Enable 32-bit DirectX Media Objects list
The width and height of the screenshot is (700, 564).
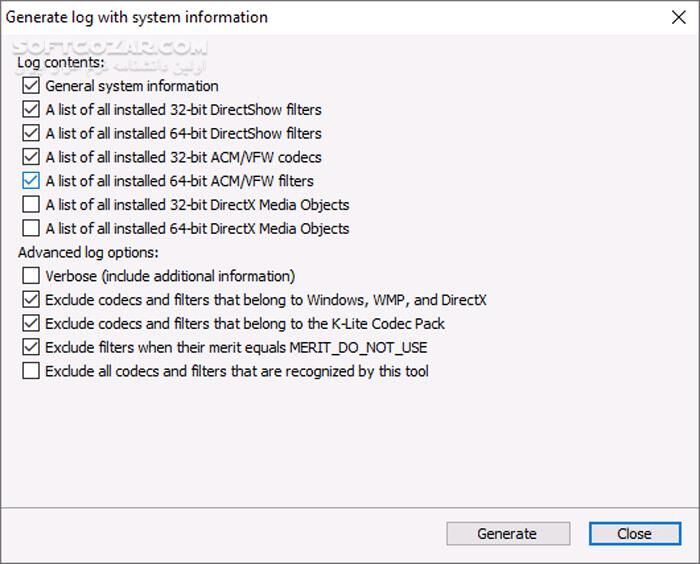[x=30, y=205]
